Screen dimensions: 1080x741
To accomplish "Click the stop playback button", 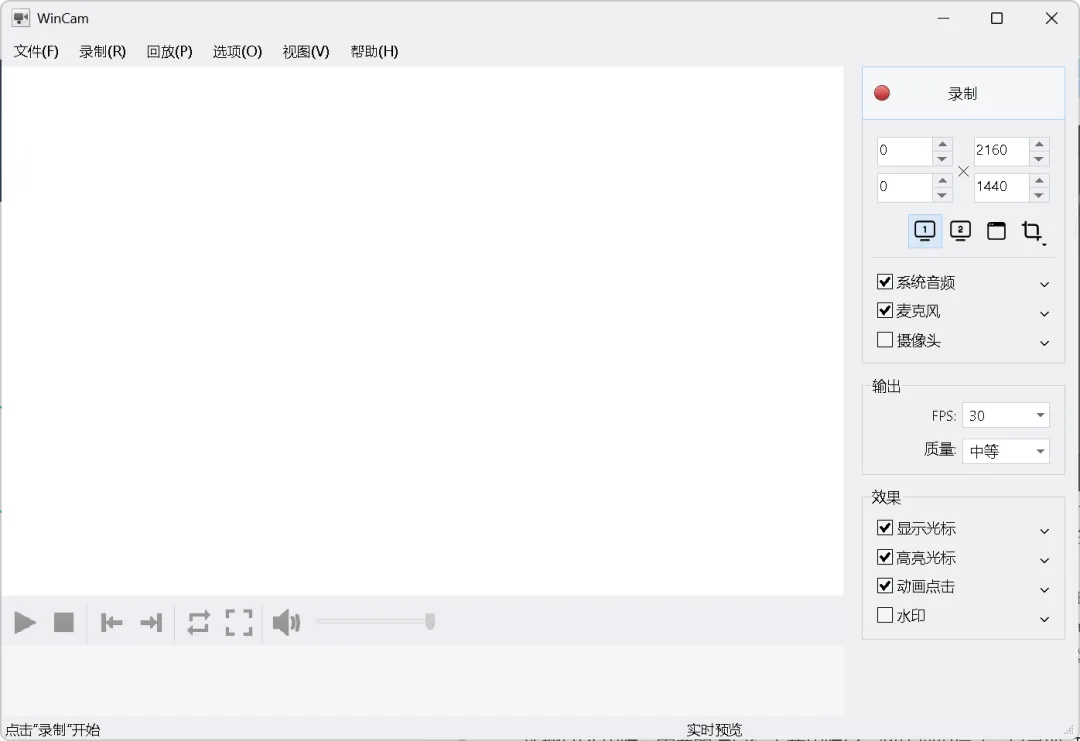I will point(64,623).
